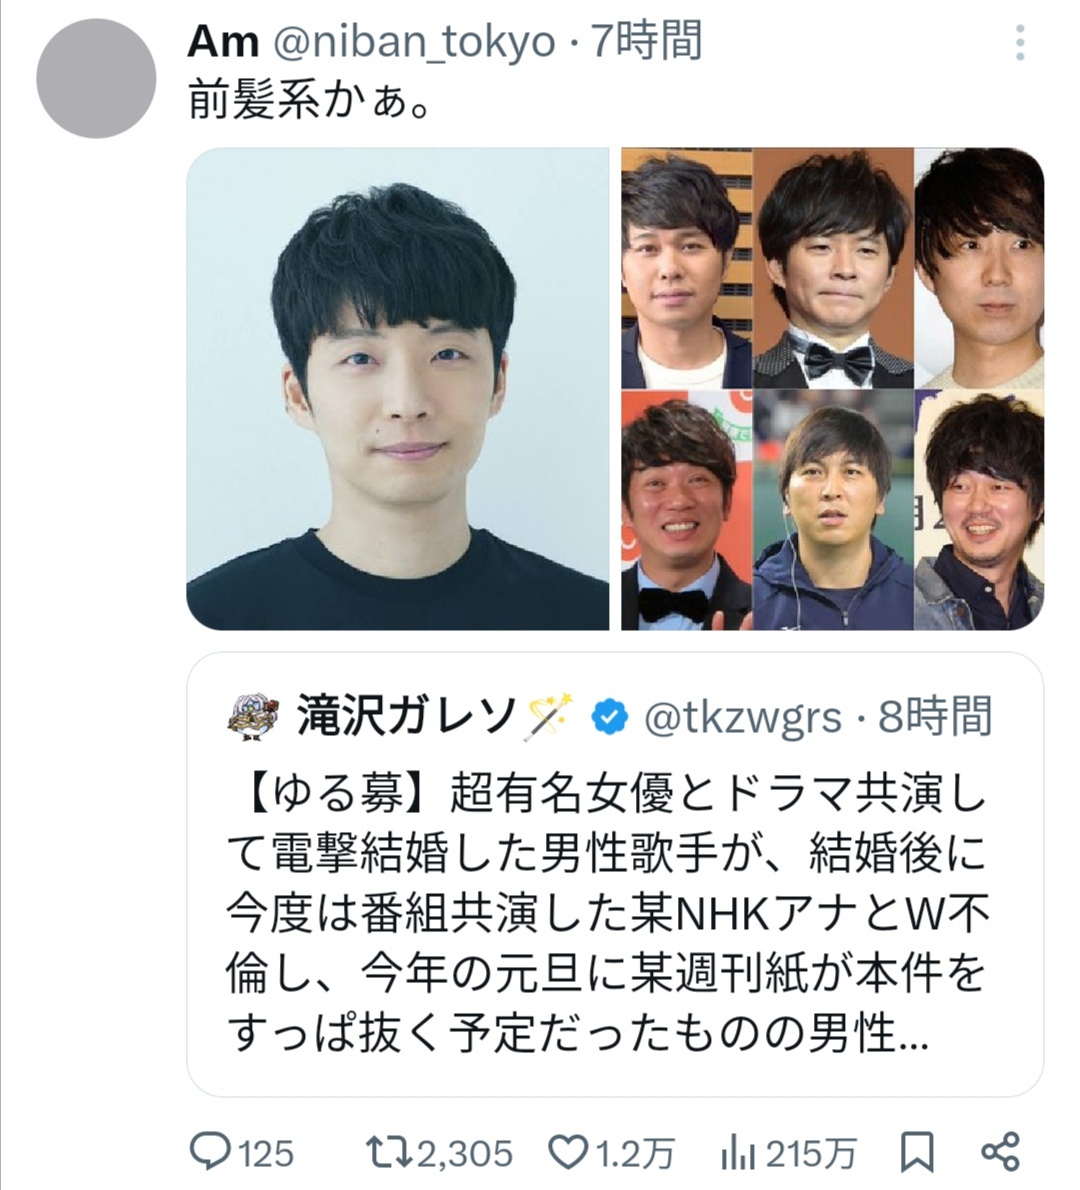Share the tweet using the share icon
This screenshot has width=1080, height=1190.
point(1000,1152)
